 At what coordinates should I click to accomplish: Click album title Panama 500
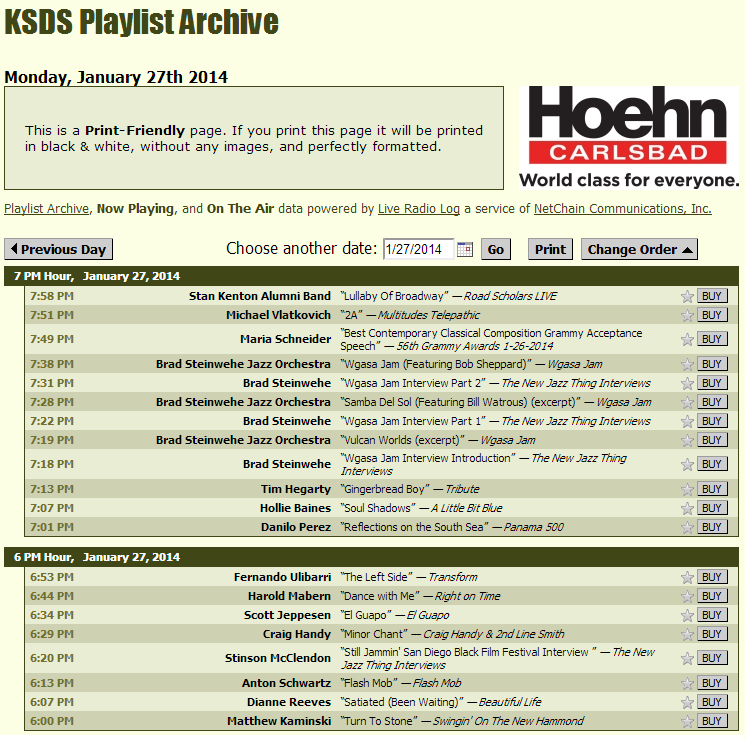[x=535, y=528]
